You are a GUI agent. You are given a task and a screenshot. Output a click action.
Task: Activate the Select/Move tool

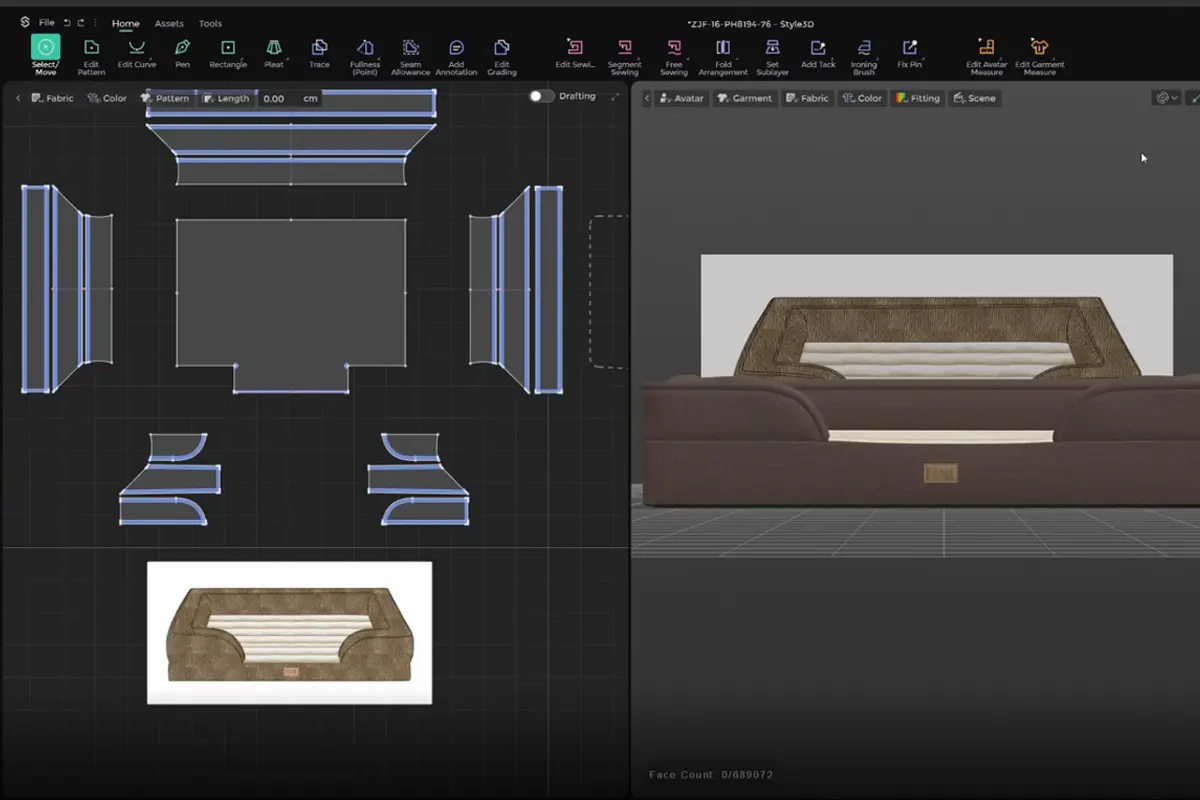(x=45, y=55)
